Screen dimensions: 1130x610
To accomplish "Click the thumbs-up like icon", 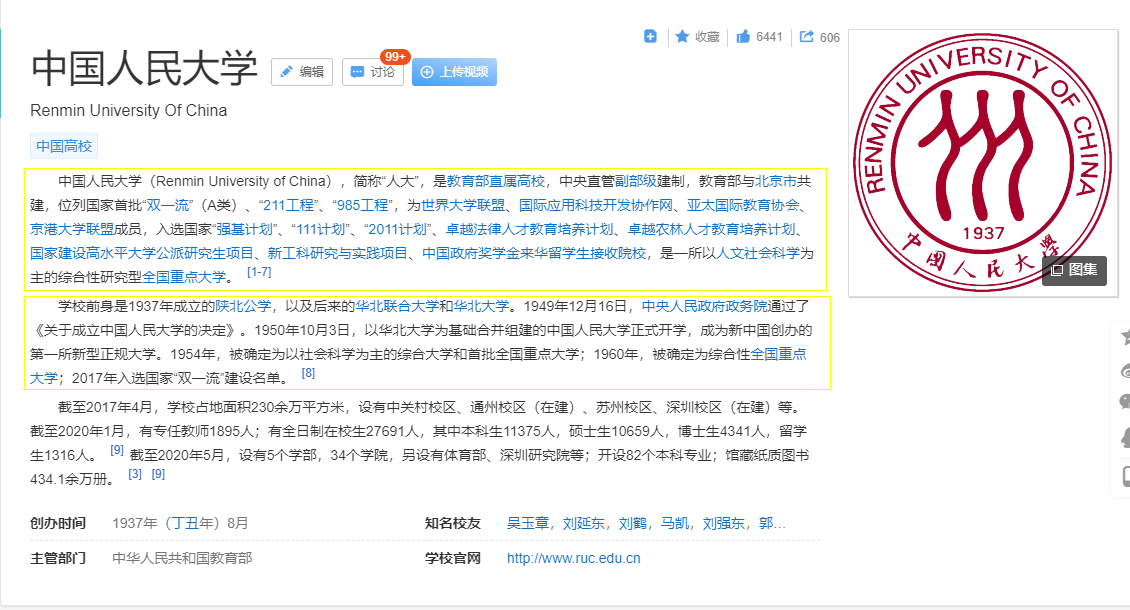I will click(743, 37).
